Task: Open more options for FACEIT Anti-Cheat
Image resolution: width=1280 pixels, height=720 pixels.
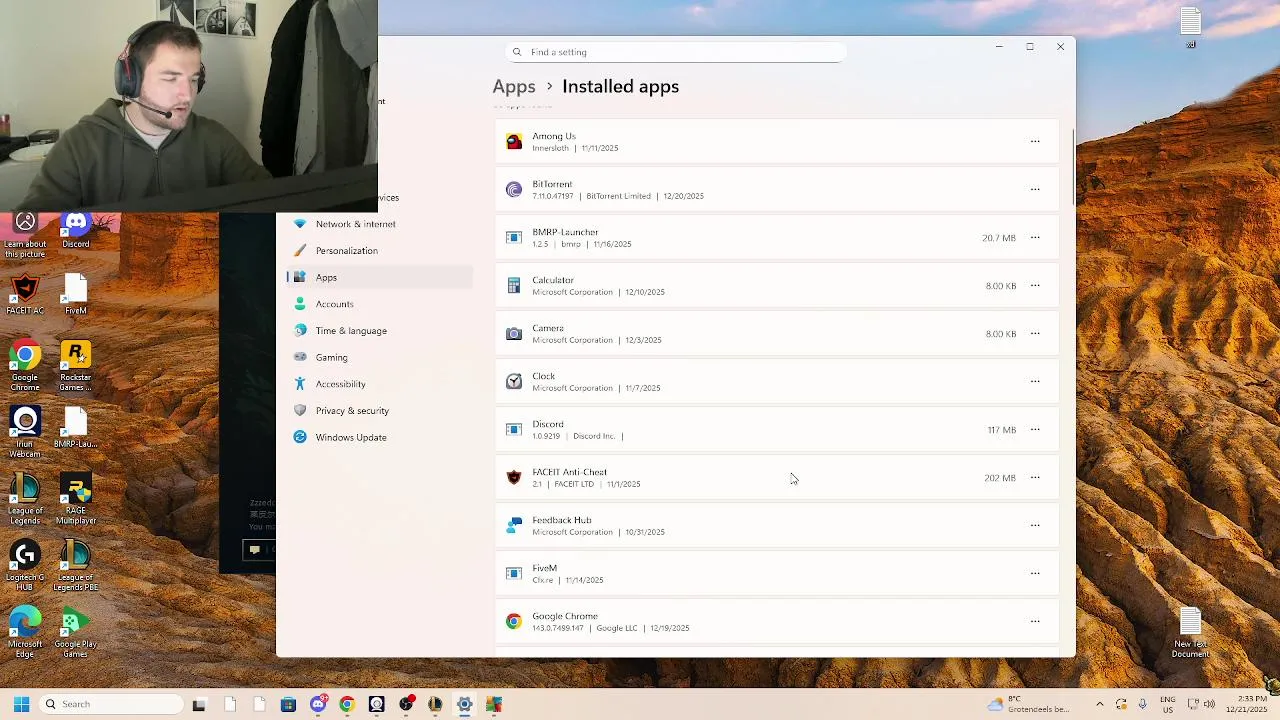Action: coord(1035,478)
